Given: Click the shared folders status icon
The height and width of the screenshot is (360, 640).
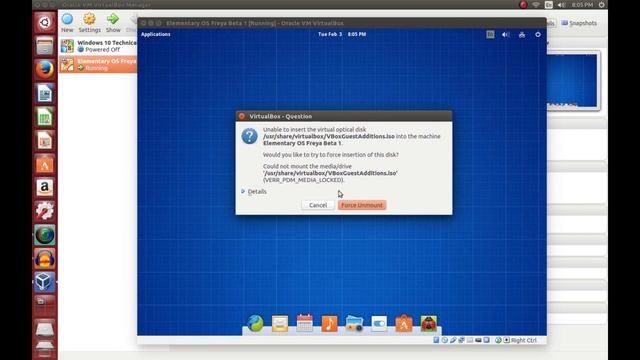Looking at the screenshot, I should pos(470,340).
